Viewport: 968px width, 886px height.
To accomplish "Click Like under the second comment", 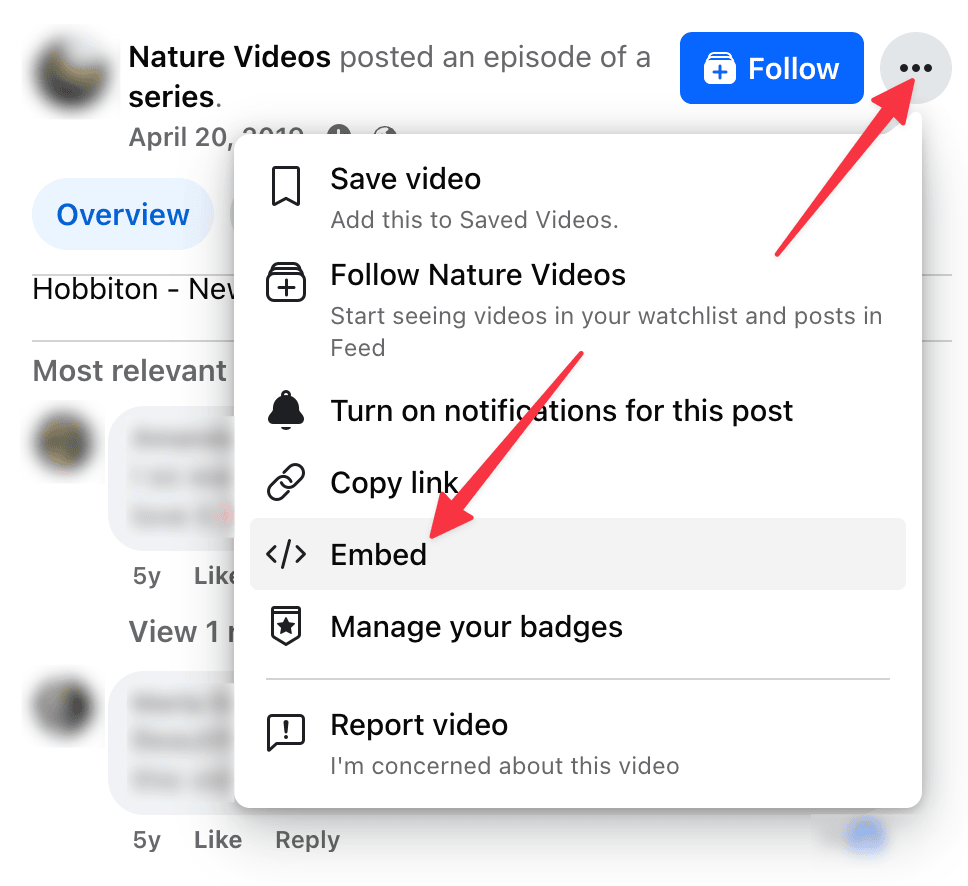I will point(218,840).
